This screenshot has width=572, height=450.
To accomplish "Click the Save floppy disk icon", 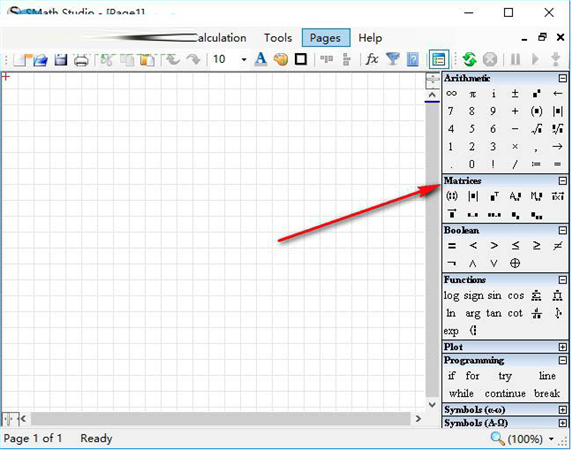I will [x=61, y=59].
